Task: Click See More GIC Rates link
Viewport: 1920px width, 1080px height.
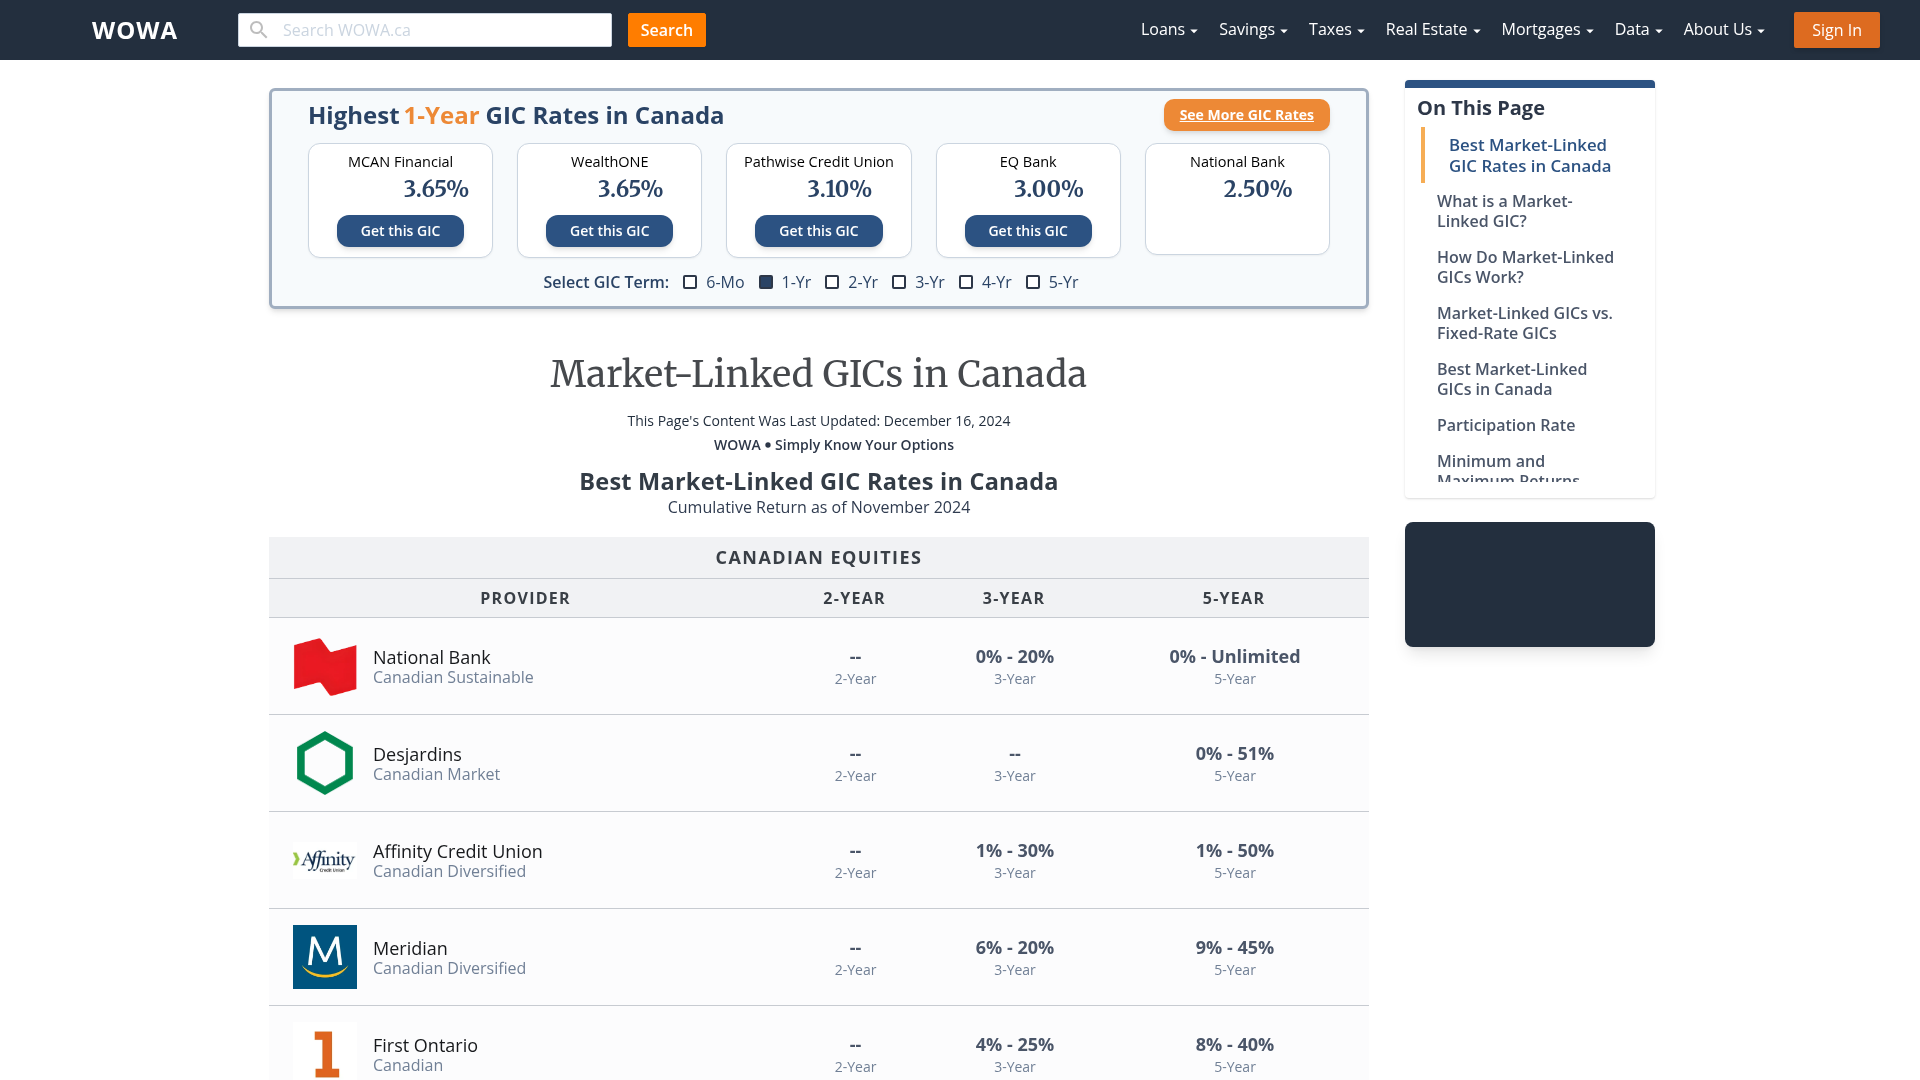Action: (x=1246, y=115)
